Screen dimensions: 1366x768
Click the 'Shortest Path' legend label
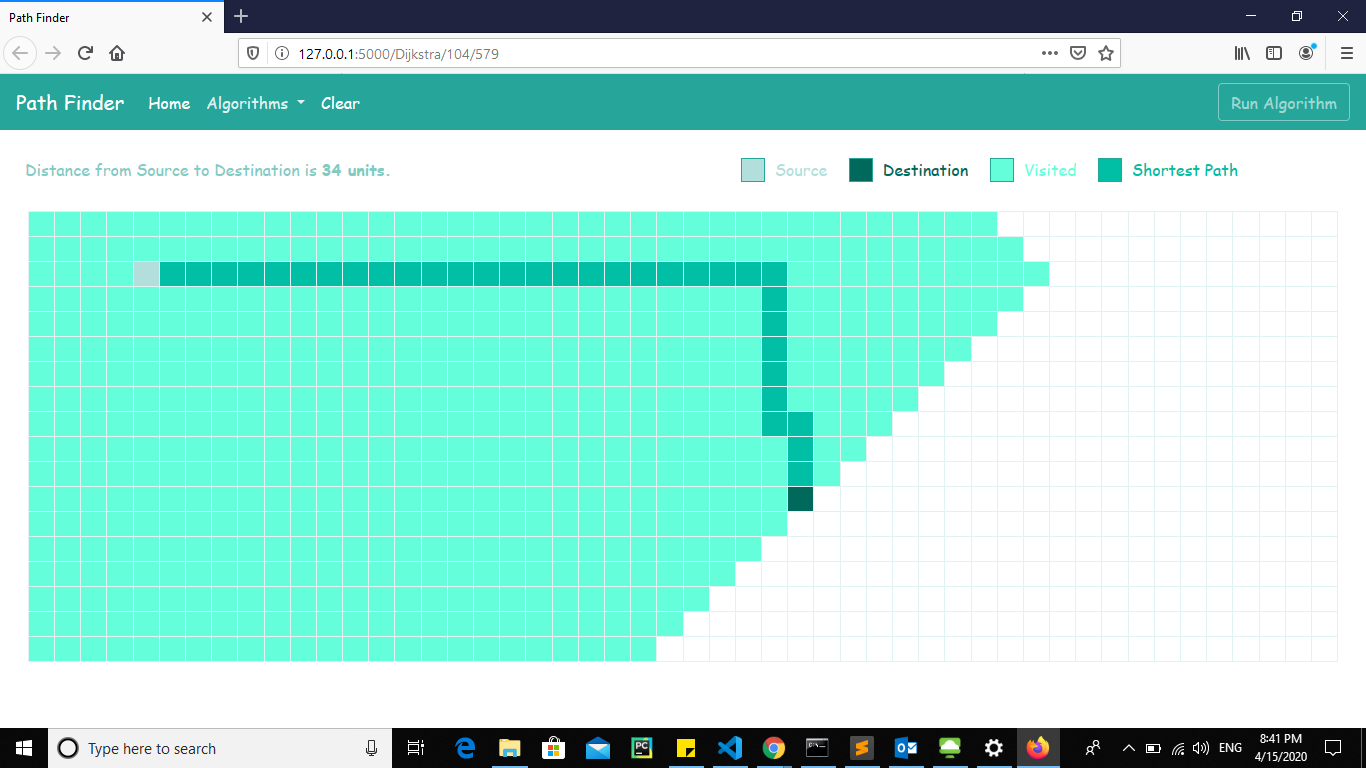coord(1185,170)
